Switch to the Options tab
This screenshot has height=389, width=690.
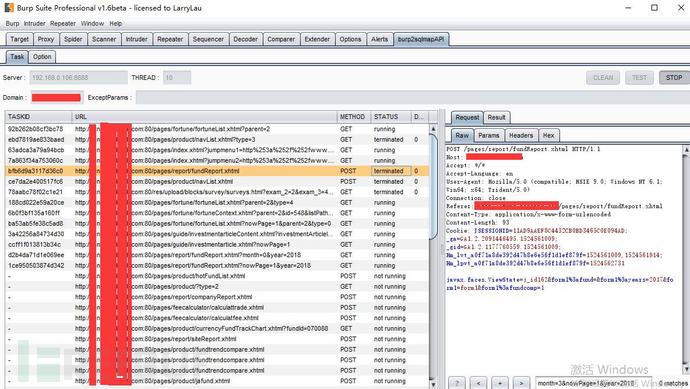tap(350, 39)
